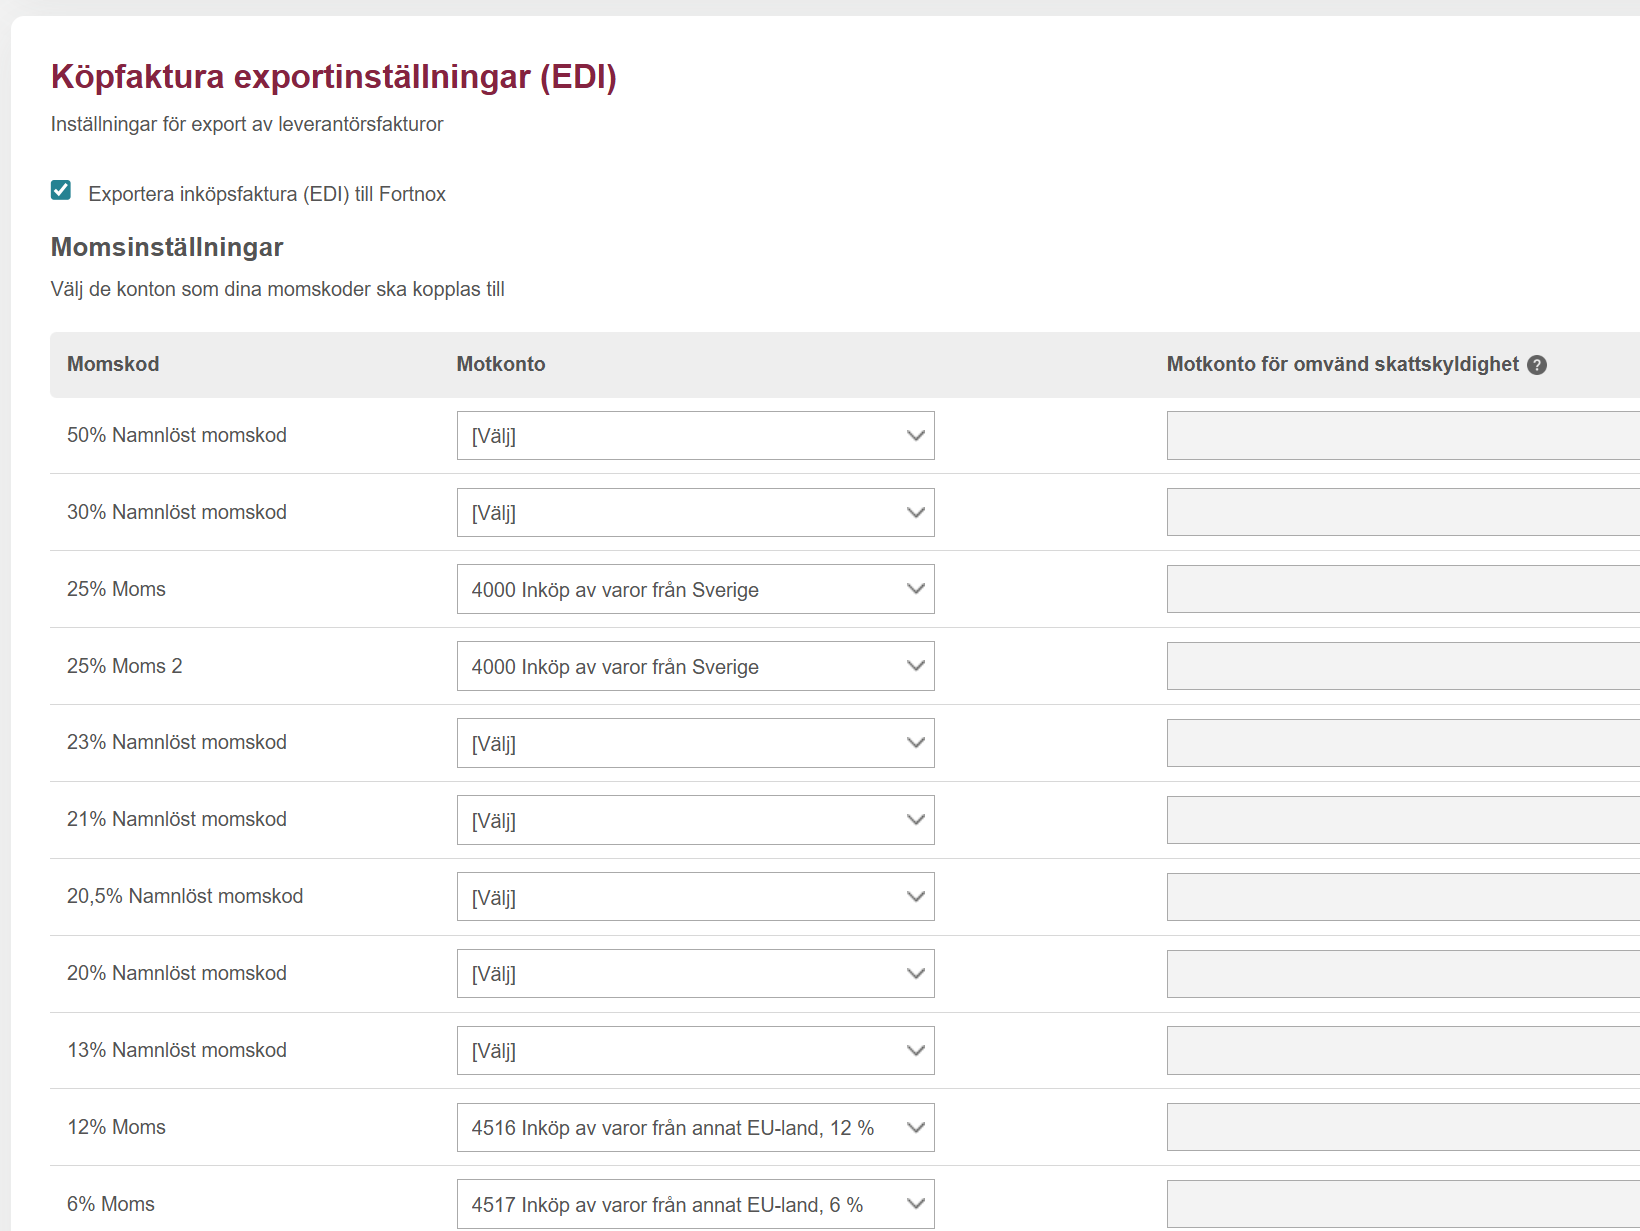This screenshot has width=1640, height=1231.
Task: Open Motkonto dropdown for 25% Moms 2
Action: click(695, 667)
